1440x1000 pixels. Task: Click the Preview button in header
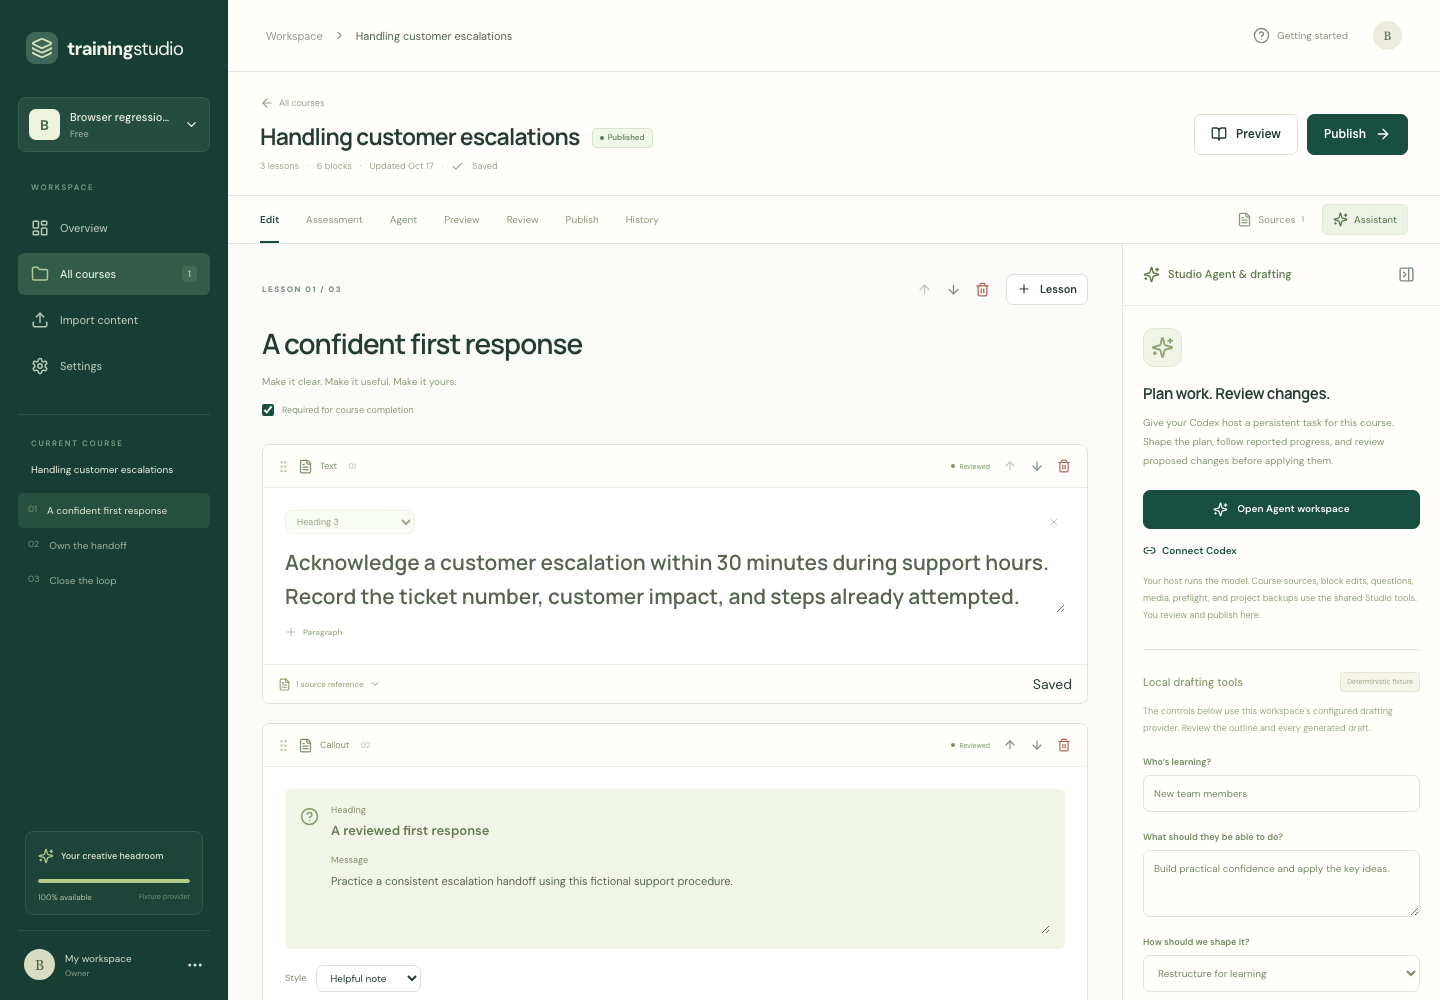coord(1246,134)
